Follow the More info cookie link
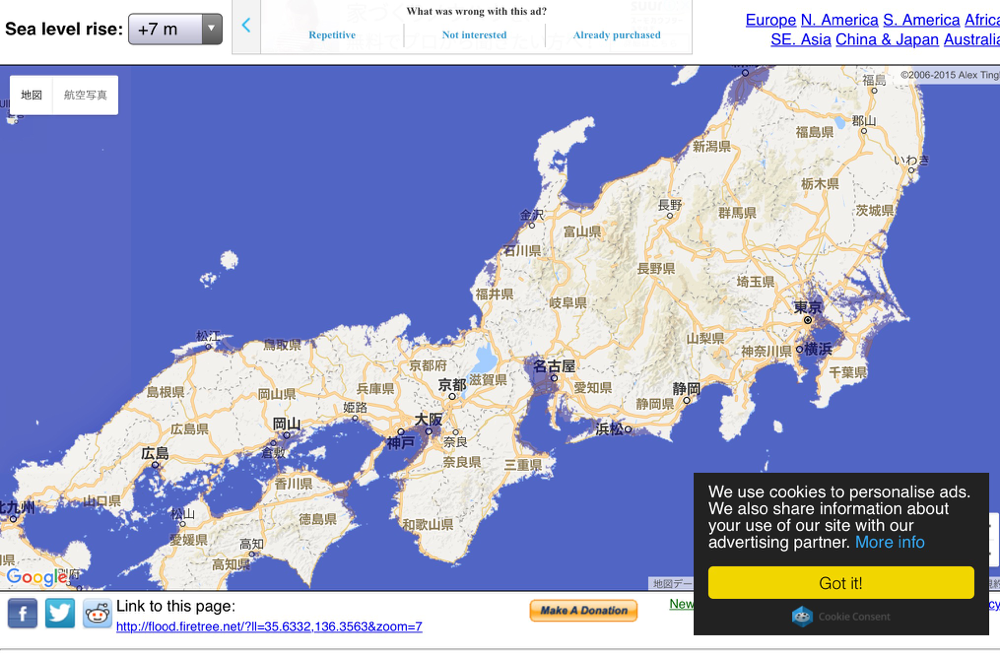This screenshot has width=1000, height=655. (889, 542)
